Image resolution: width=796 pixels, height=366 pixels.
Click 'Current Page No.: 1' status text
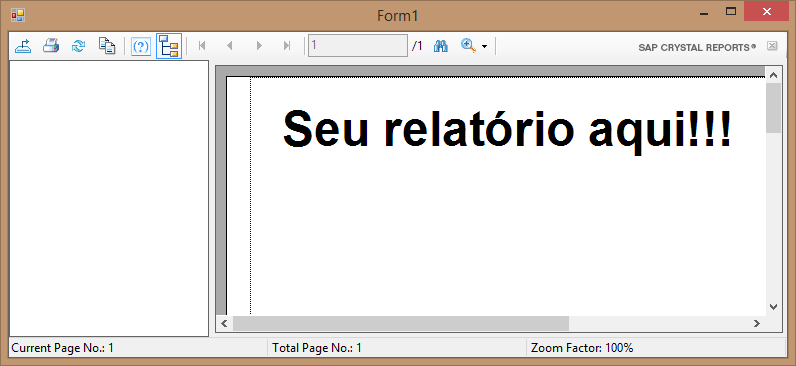pyautogui.click(x=62, y=348)
